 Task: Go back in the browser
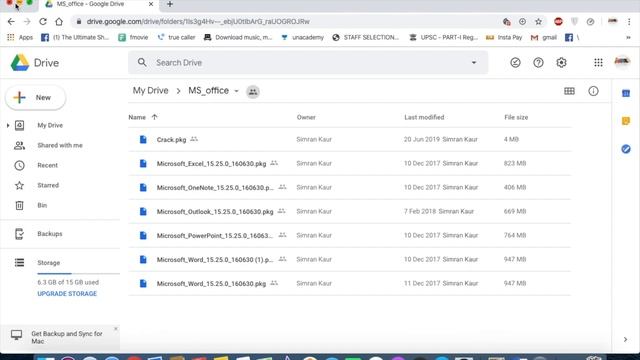[x=11, y=22]
